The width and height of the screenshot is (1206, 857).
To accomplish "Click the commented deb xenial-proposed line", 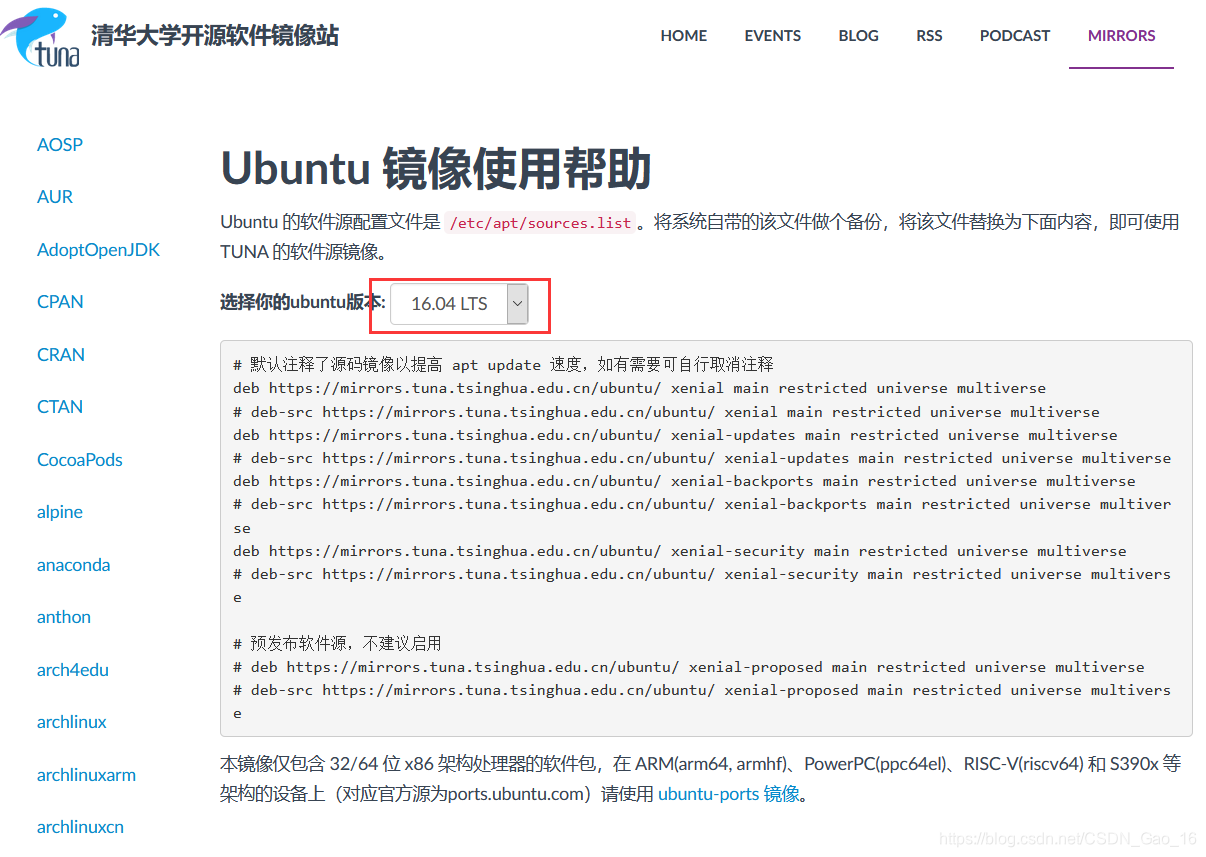I will tap(689, 667).
